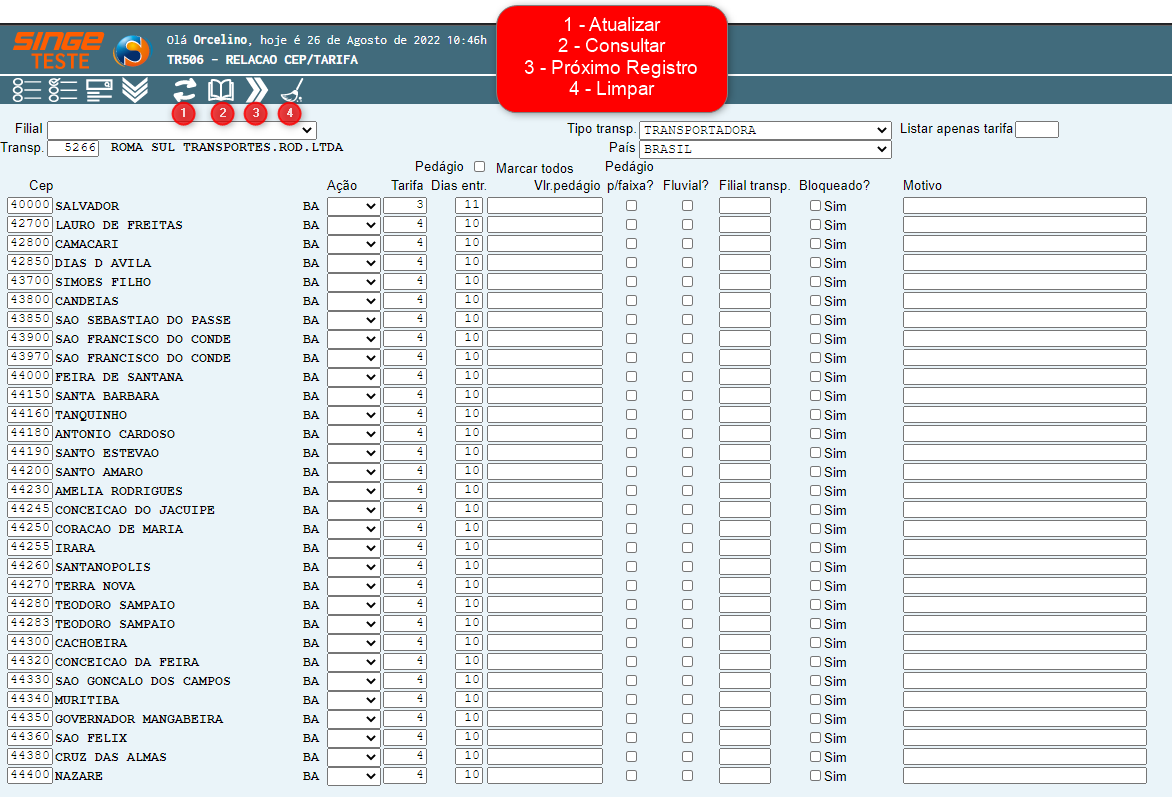
Task: Check Pedágio p/faixa for MURITIBA row
Action: 632,700
